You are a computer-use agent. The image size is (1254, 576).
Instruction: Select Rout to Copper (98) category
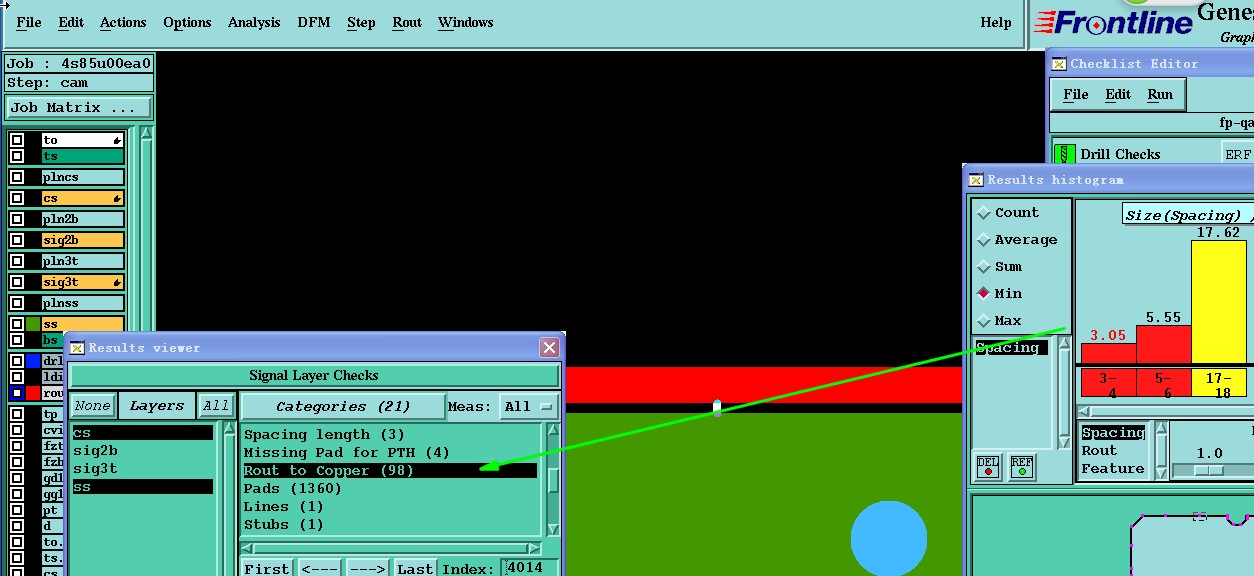point(390,470)
